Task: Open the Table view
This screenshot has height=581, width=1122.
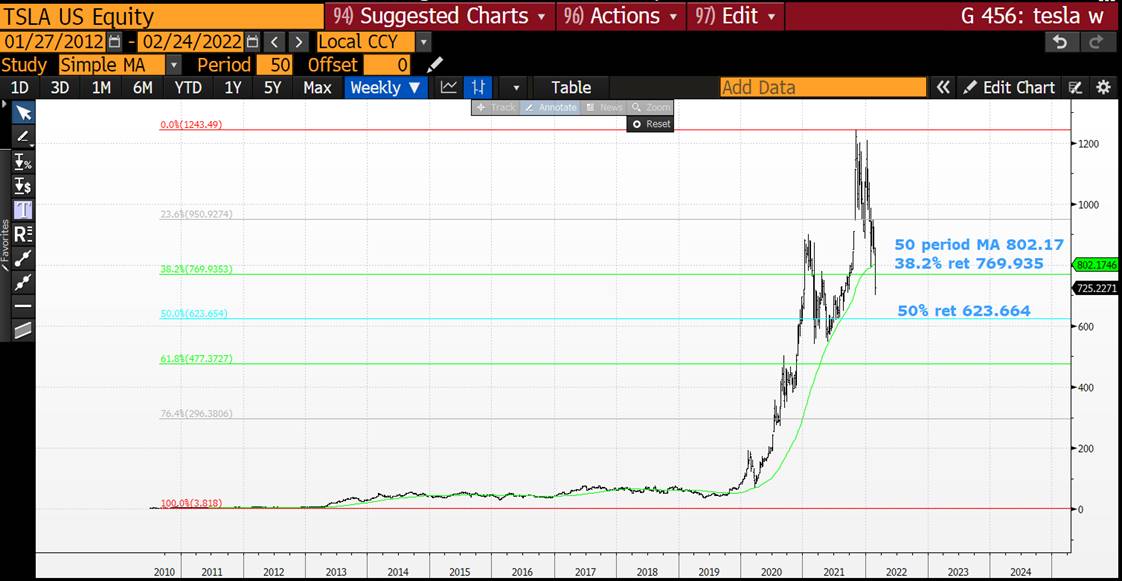Action: pos(571,87)
